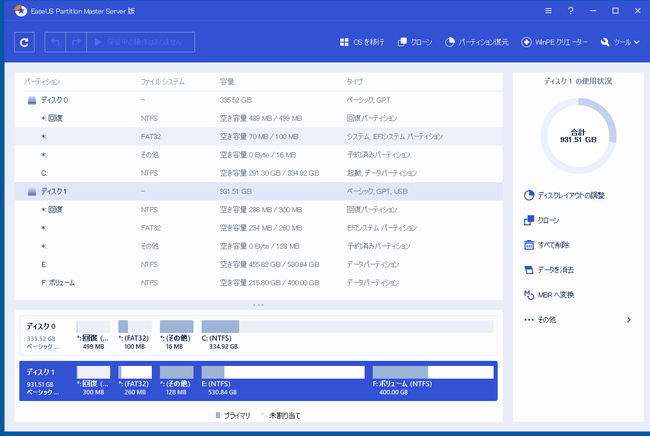Click the EaseUS app logo
Viewport: 650px width, 436px height.
click(x=20, y=11)
